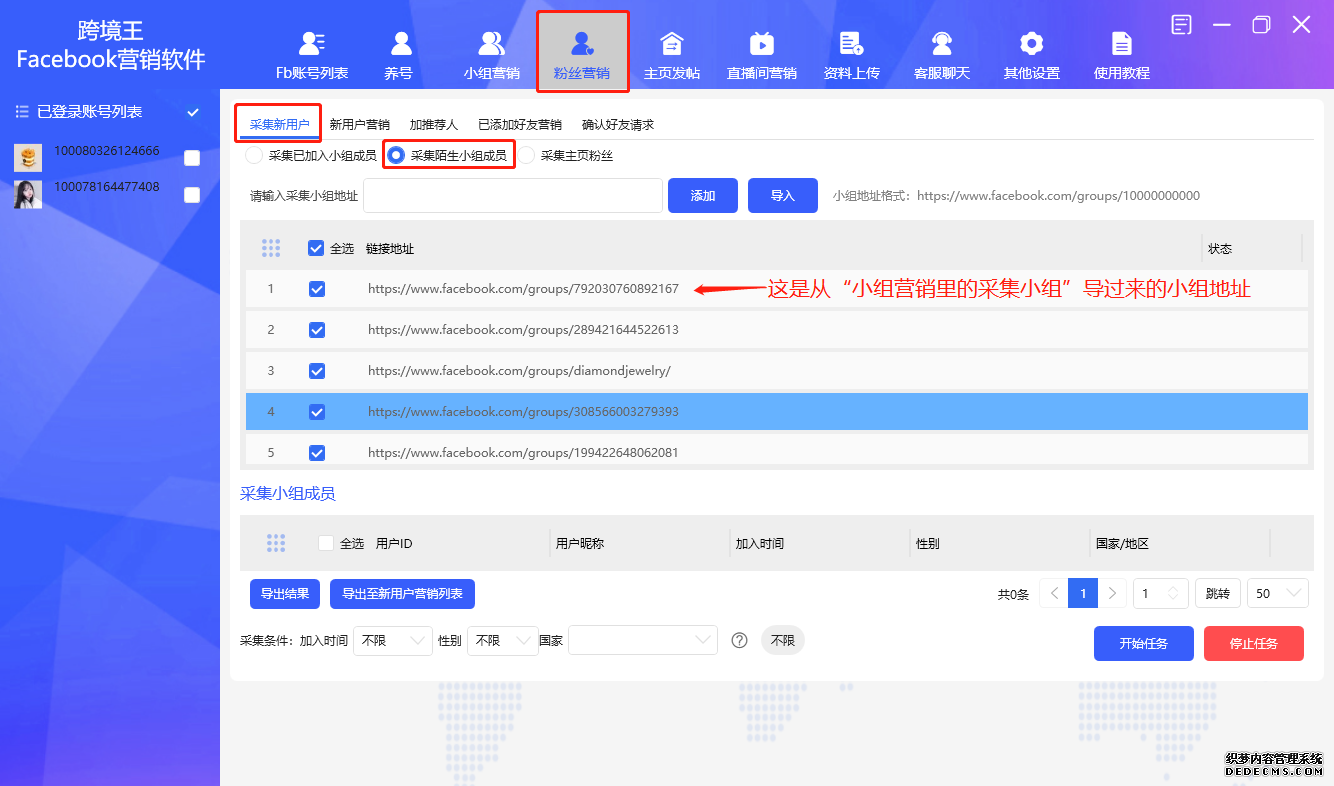Change page size from 50 dropdown
This screenshot has height=786, width=1334.
pos(1277,592)
